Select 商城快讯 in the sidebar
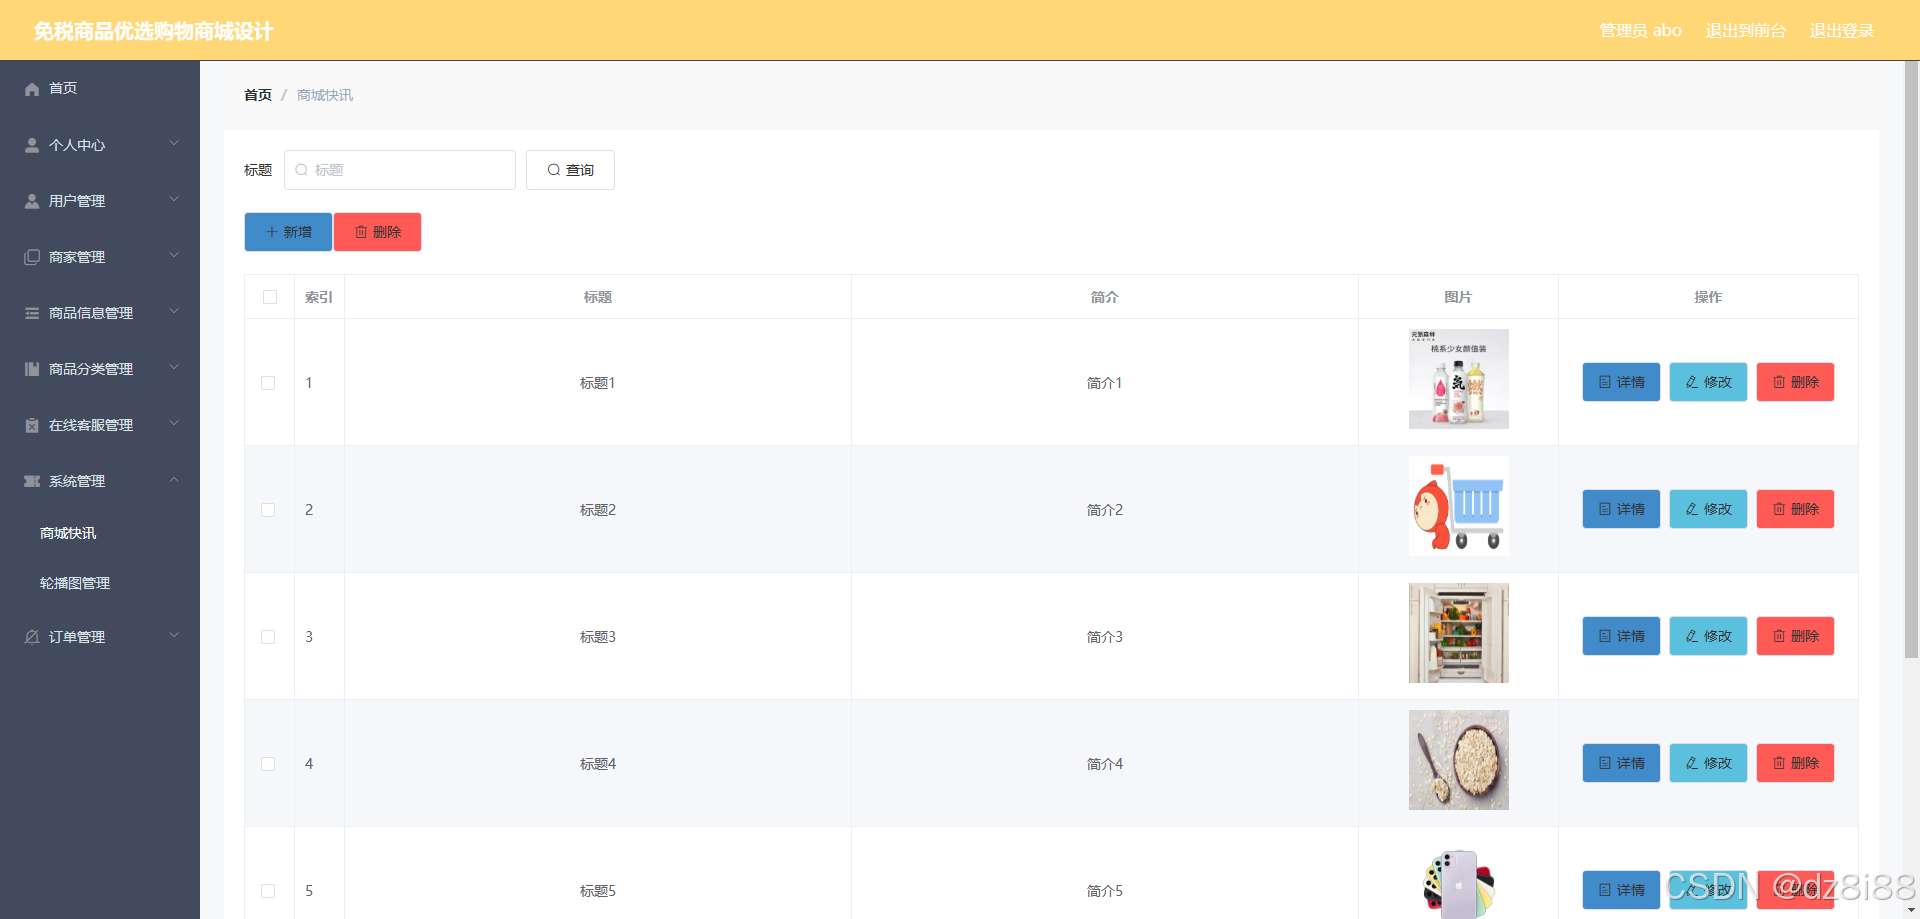This screenshot has height=919, width=1920. tap(67, 533)
